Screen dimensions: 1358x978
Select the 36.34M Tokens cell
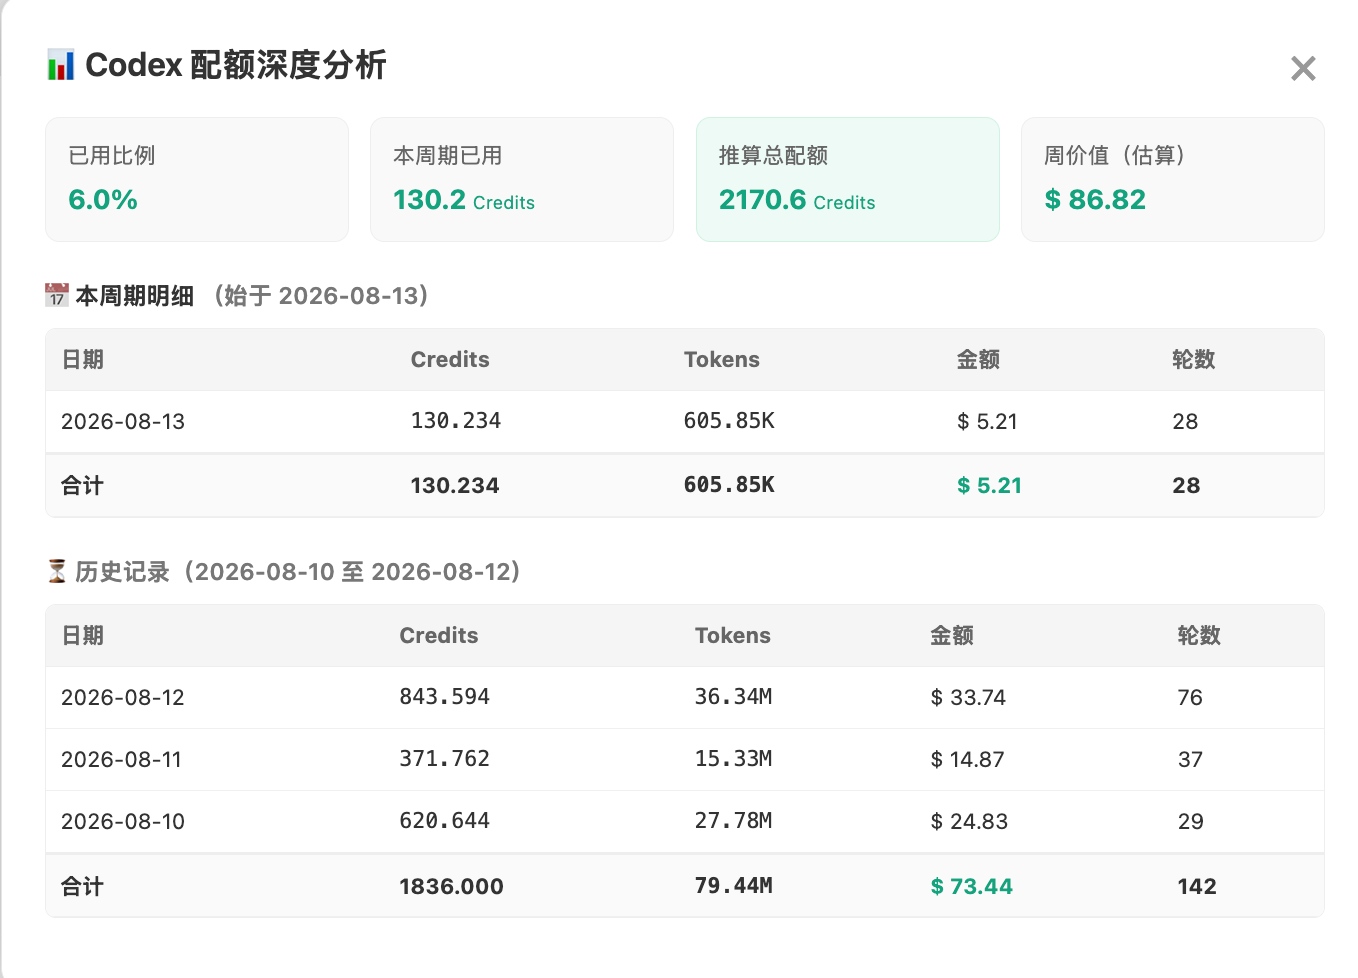[734, 697]
